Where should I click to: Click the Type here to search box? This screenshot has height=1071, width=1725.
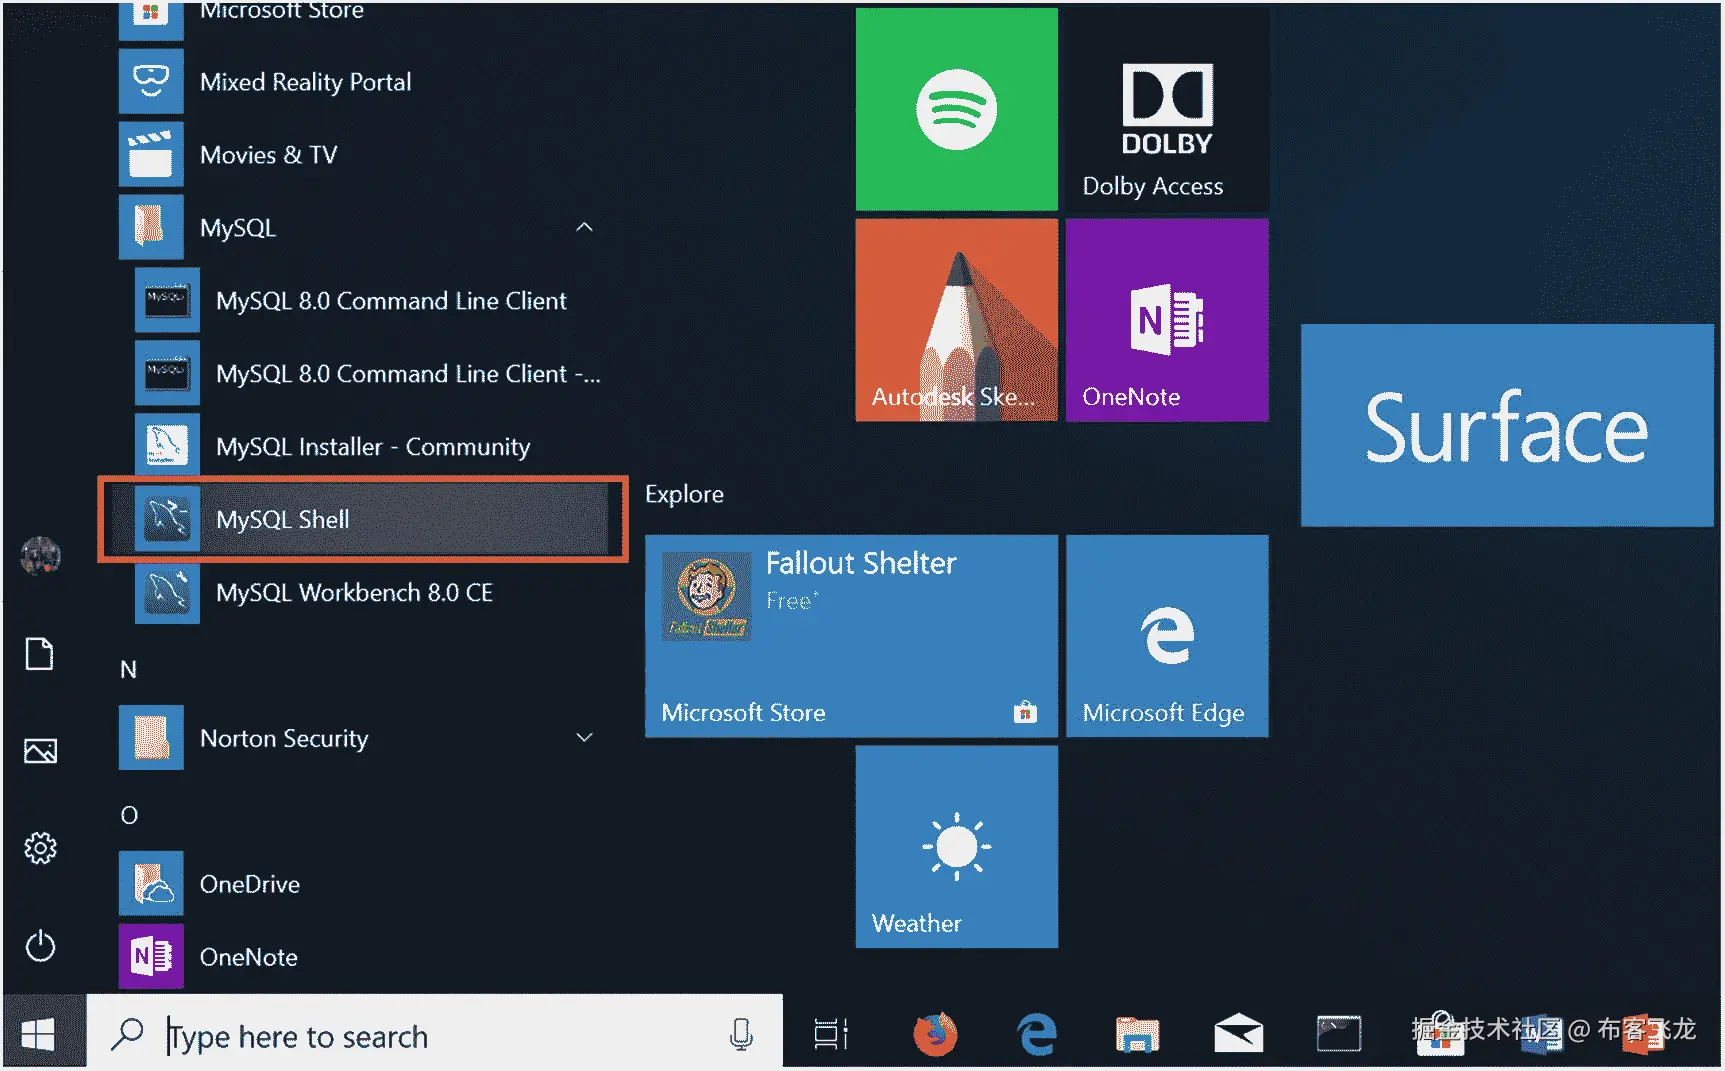click(x=435, y=1035)
